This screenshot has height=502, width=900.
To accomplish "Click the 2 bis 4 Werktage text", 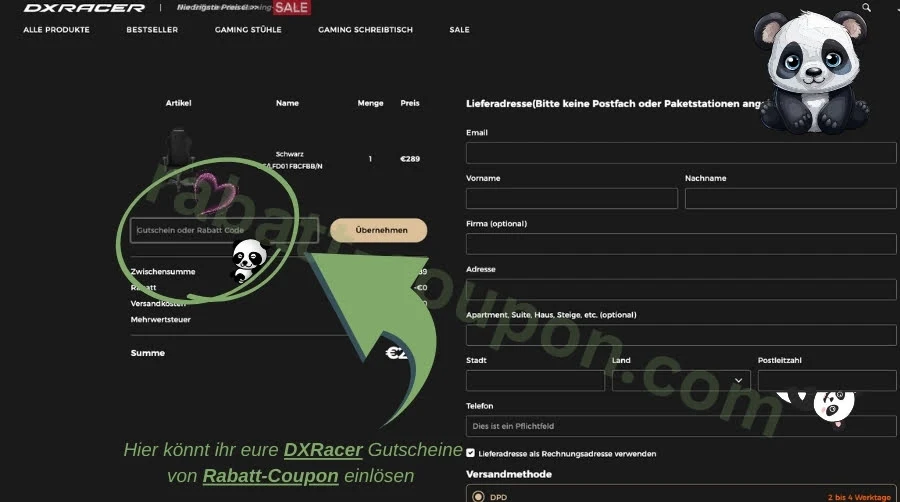I will [x=859, y=497].
